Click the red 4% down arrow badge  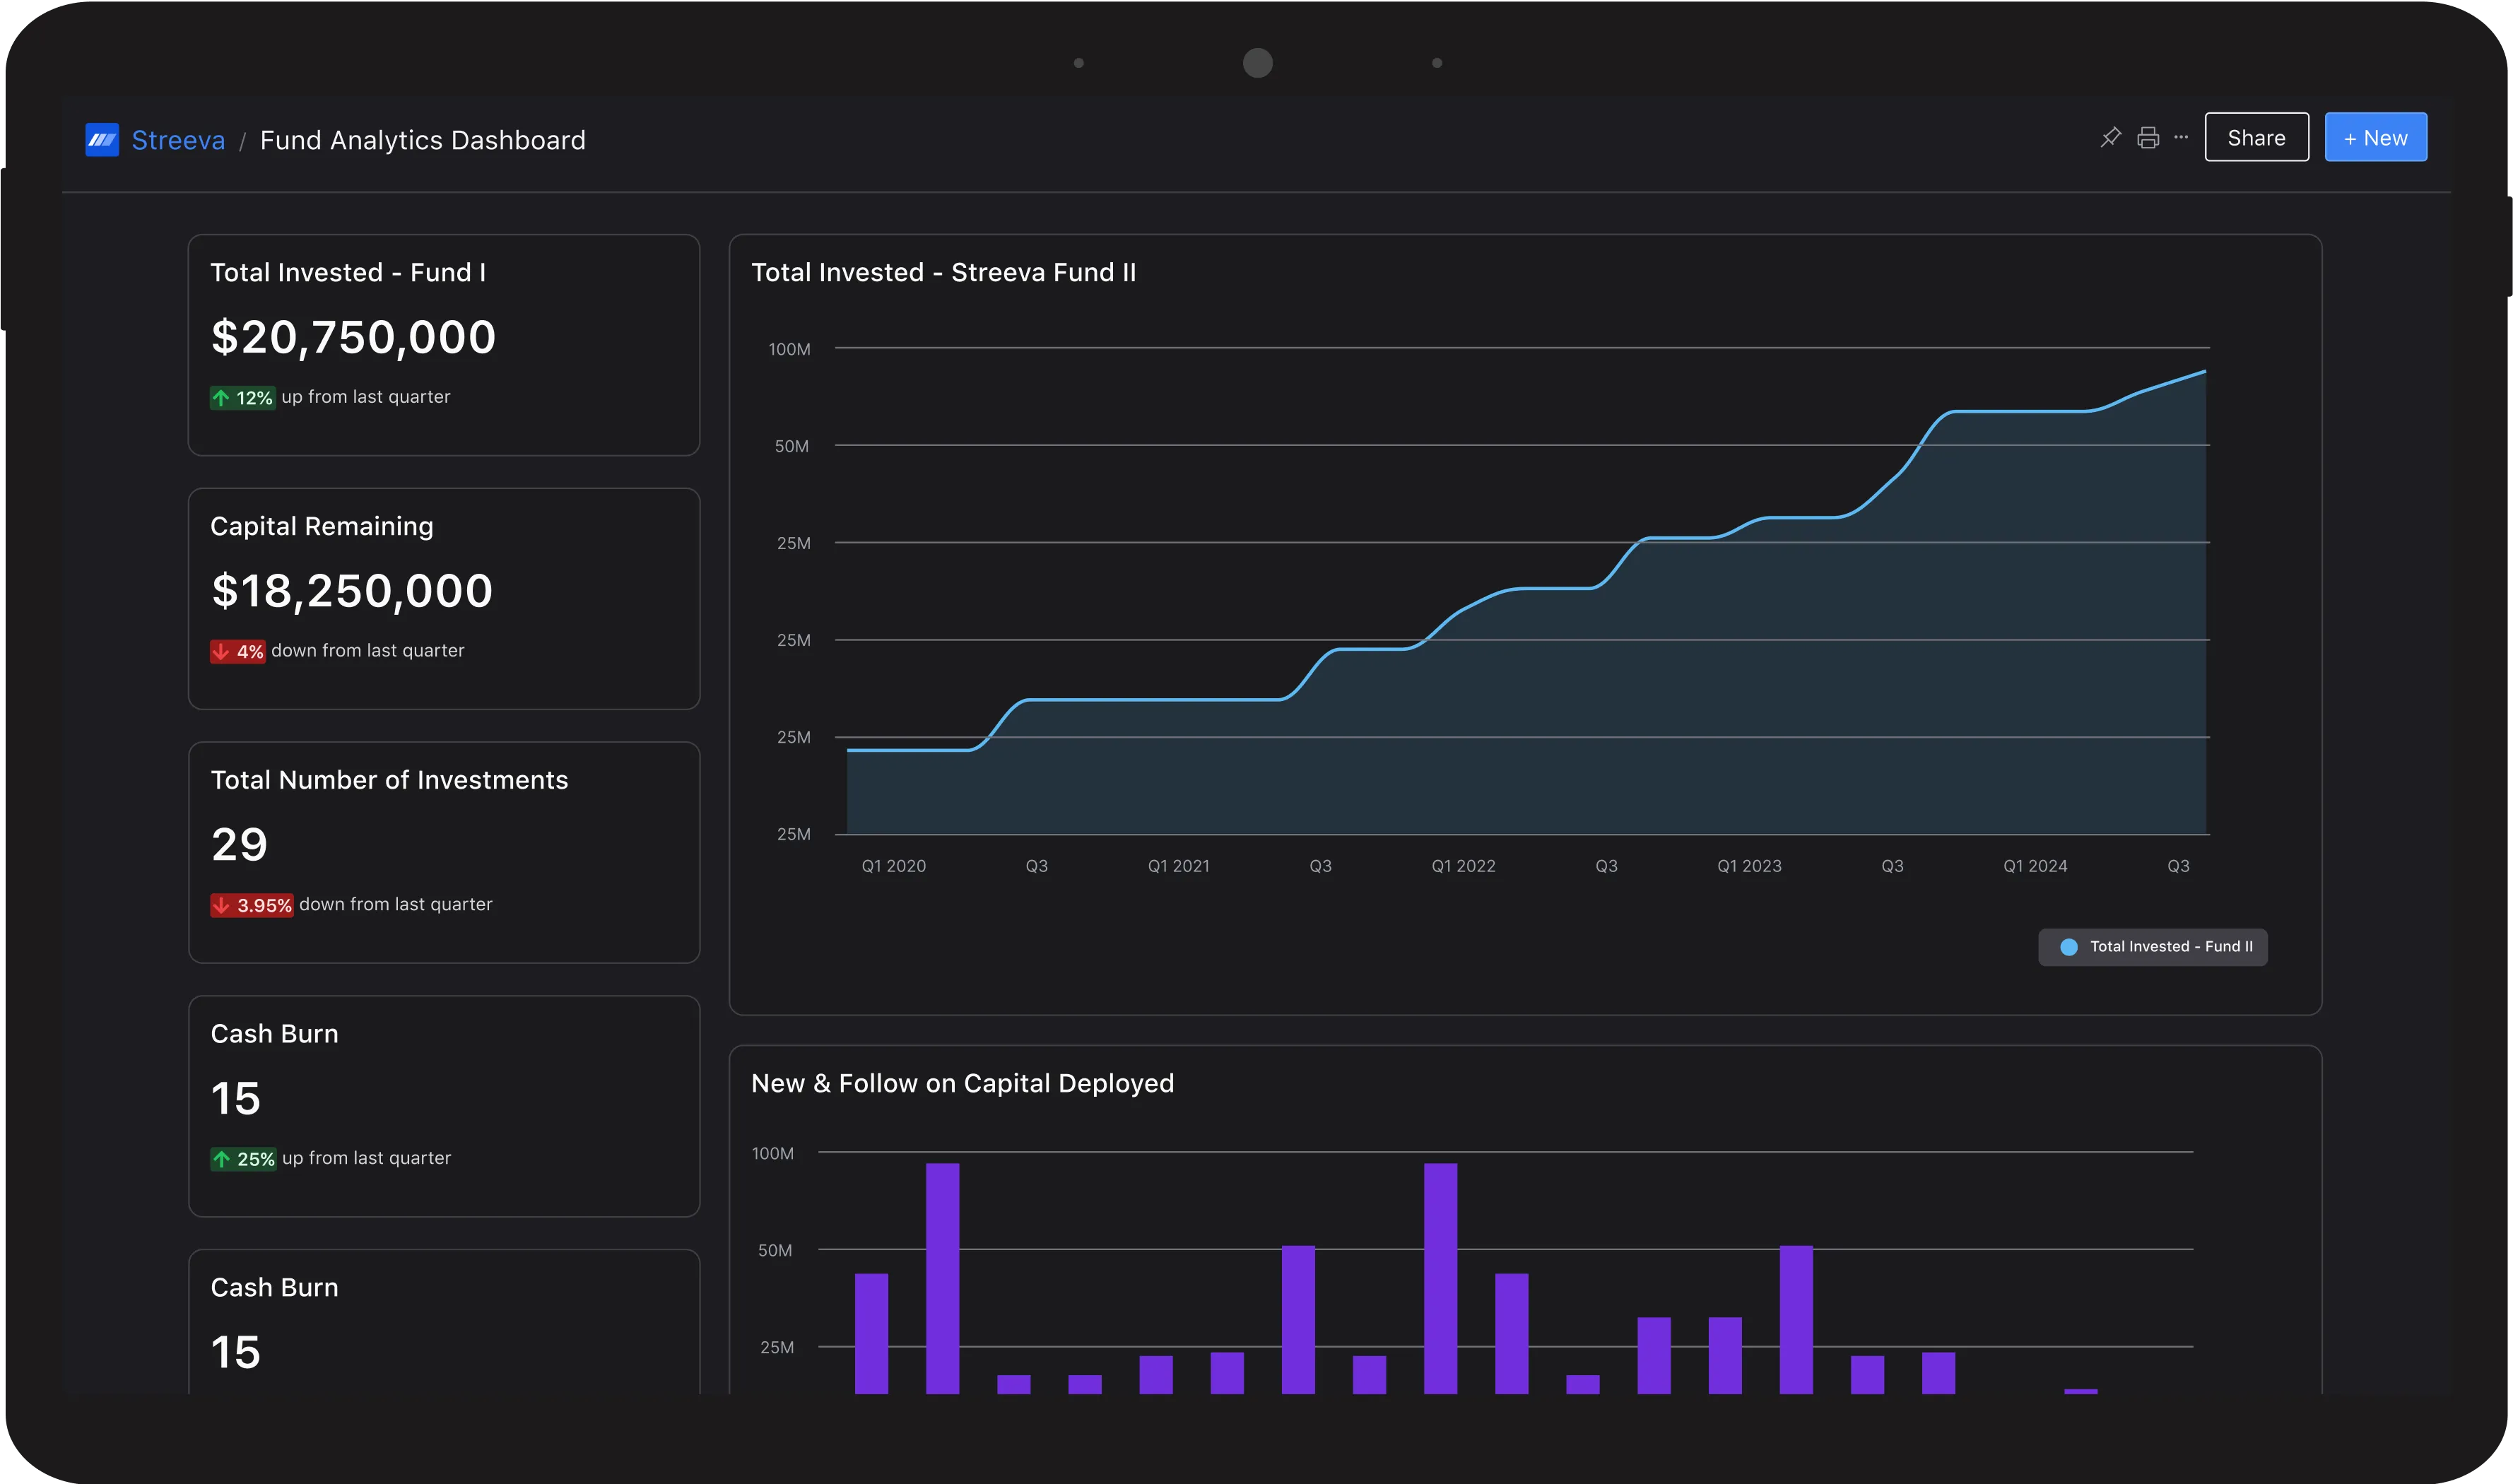237,652
